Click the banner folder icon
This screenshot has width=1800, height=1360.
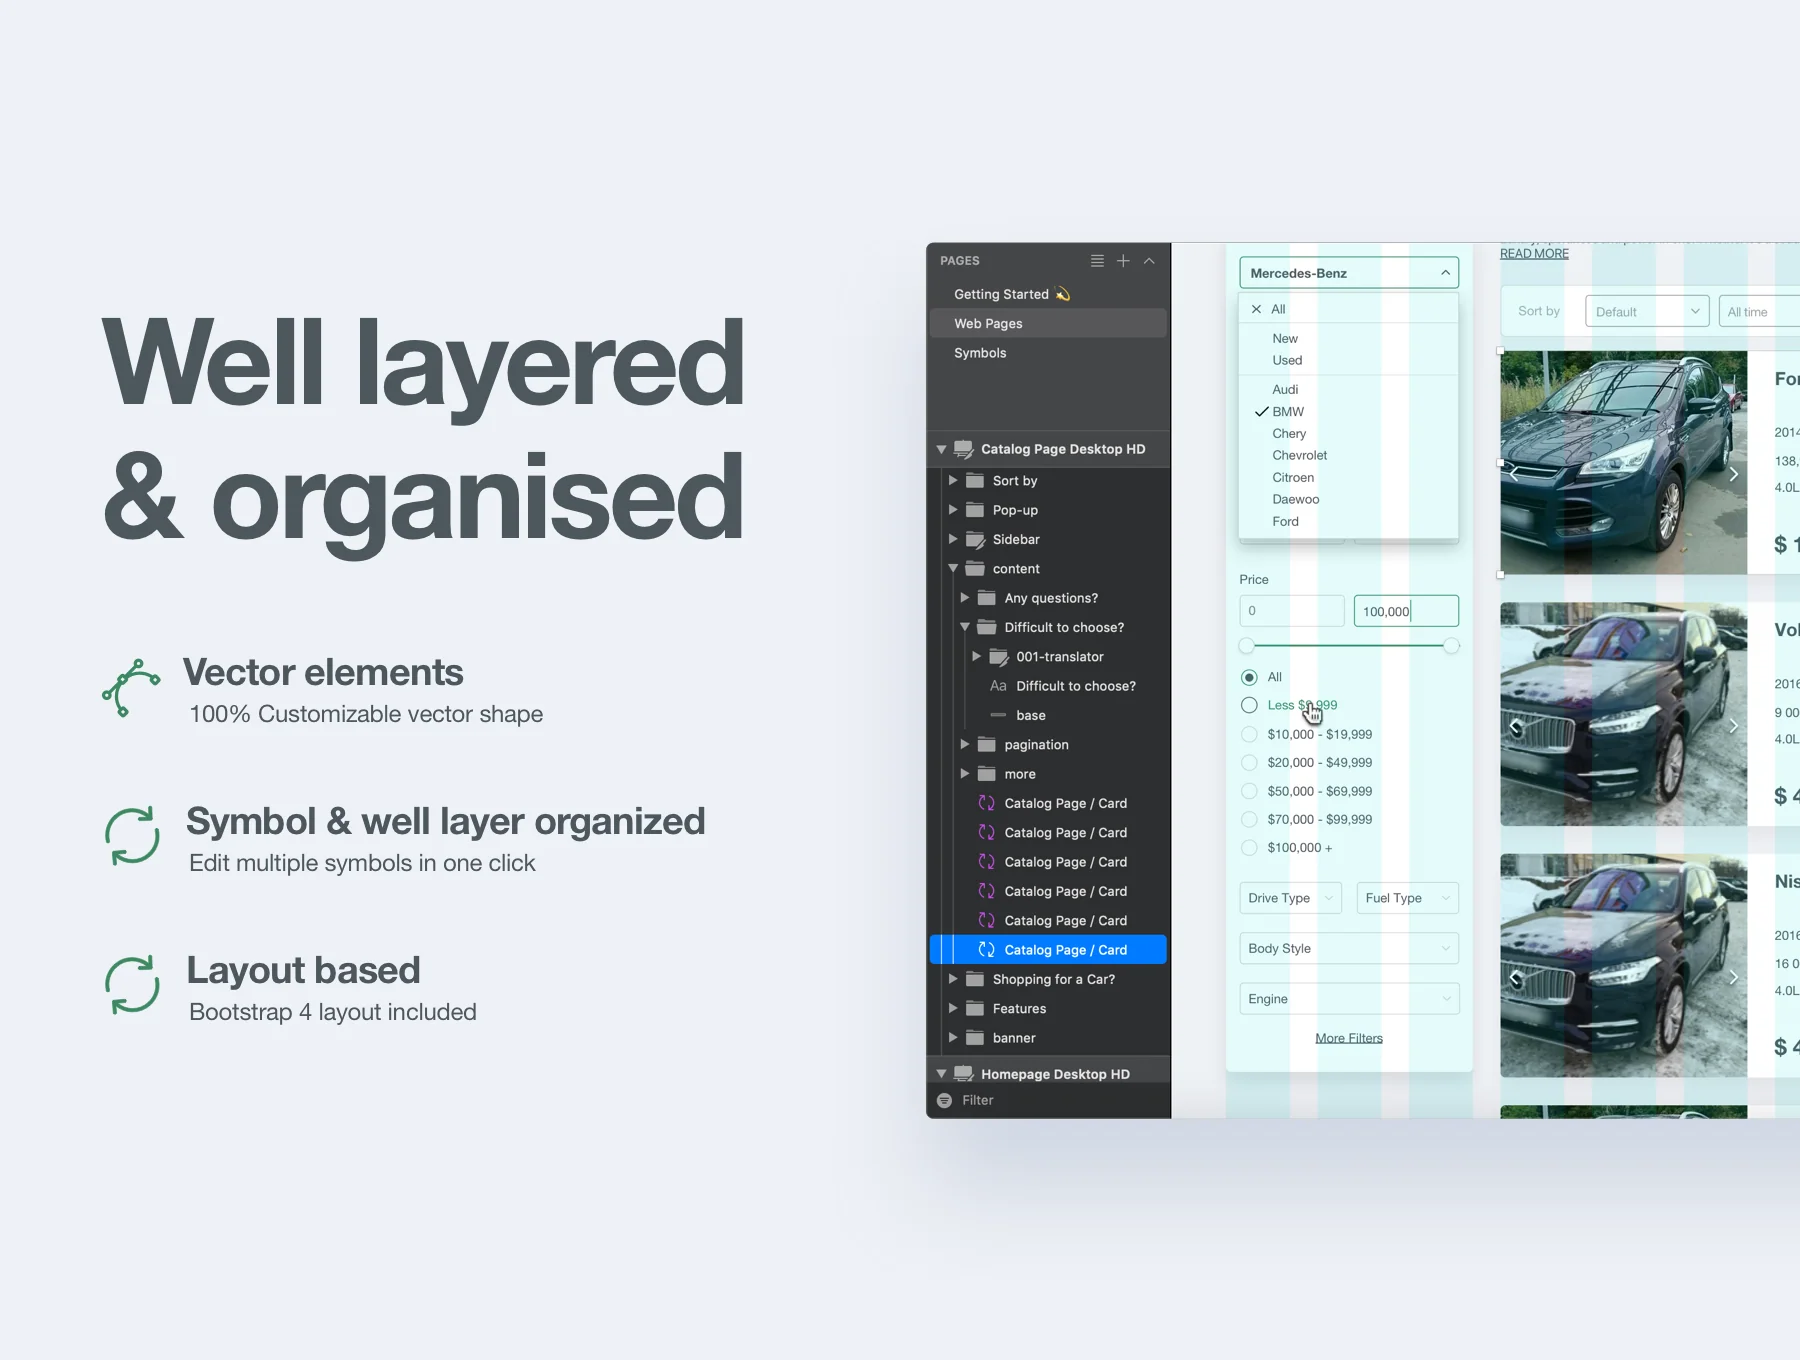point(975,1038)
